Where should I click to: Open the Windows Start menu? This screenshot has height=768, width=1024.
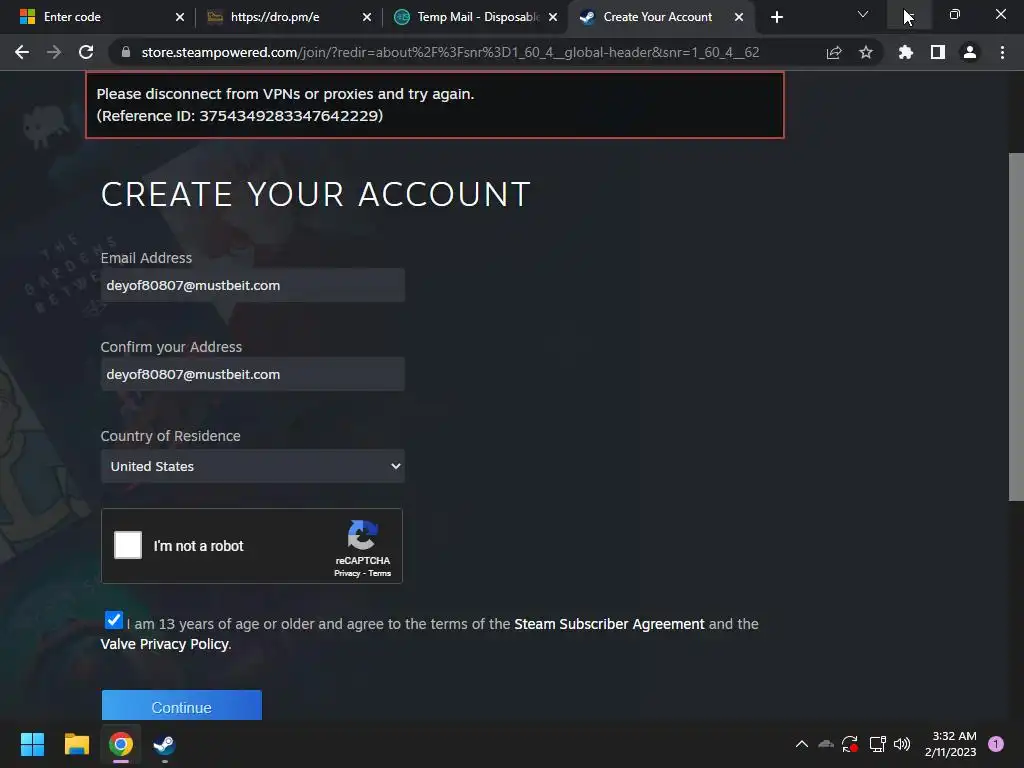[32, 744]
